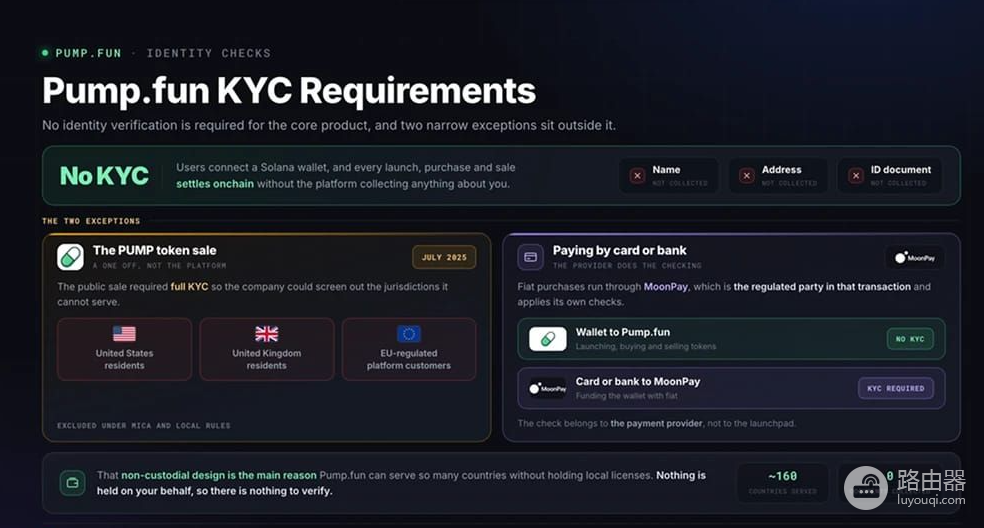Click the PUMP.FUN breadcrumb label

coord(88,53)
